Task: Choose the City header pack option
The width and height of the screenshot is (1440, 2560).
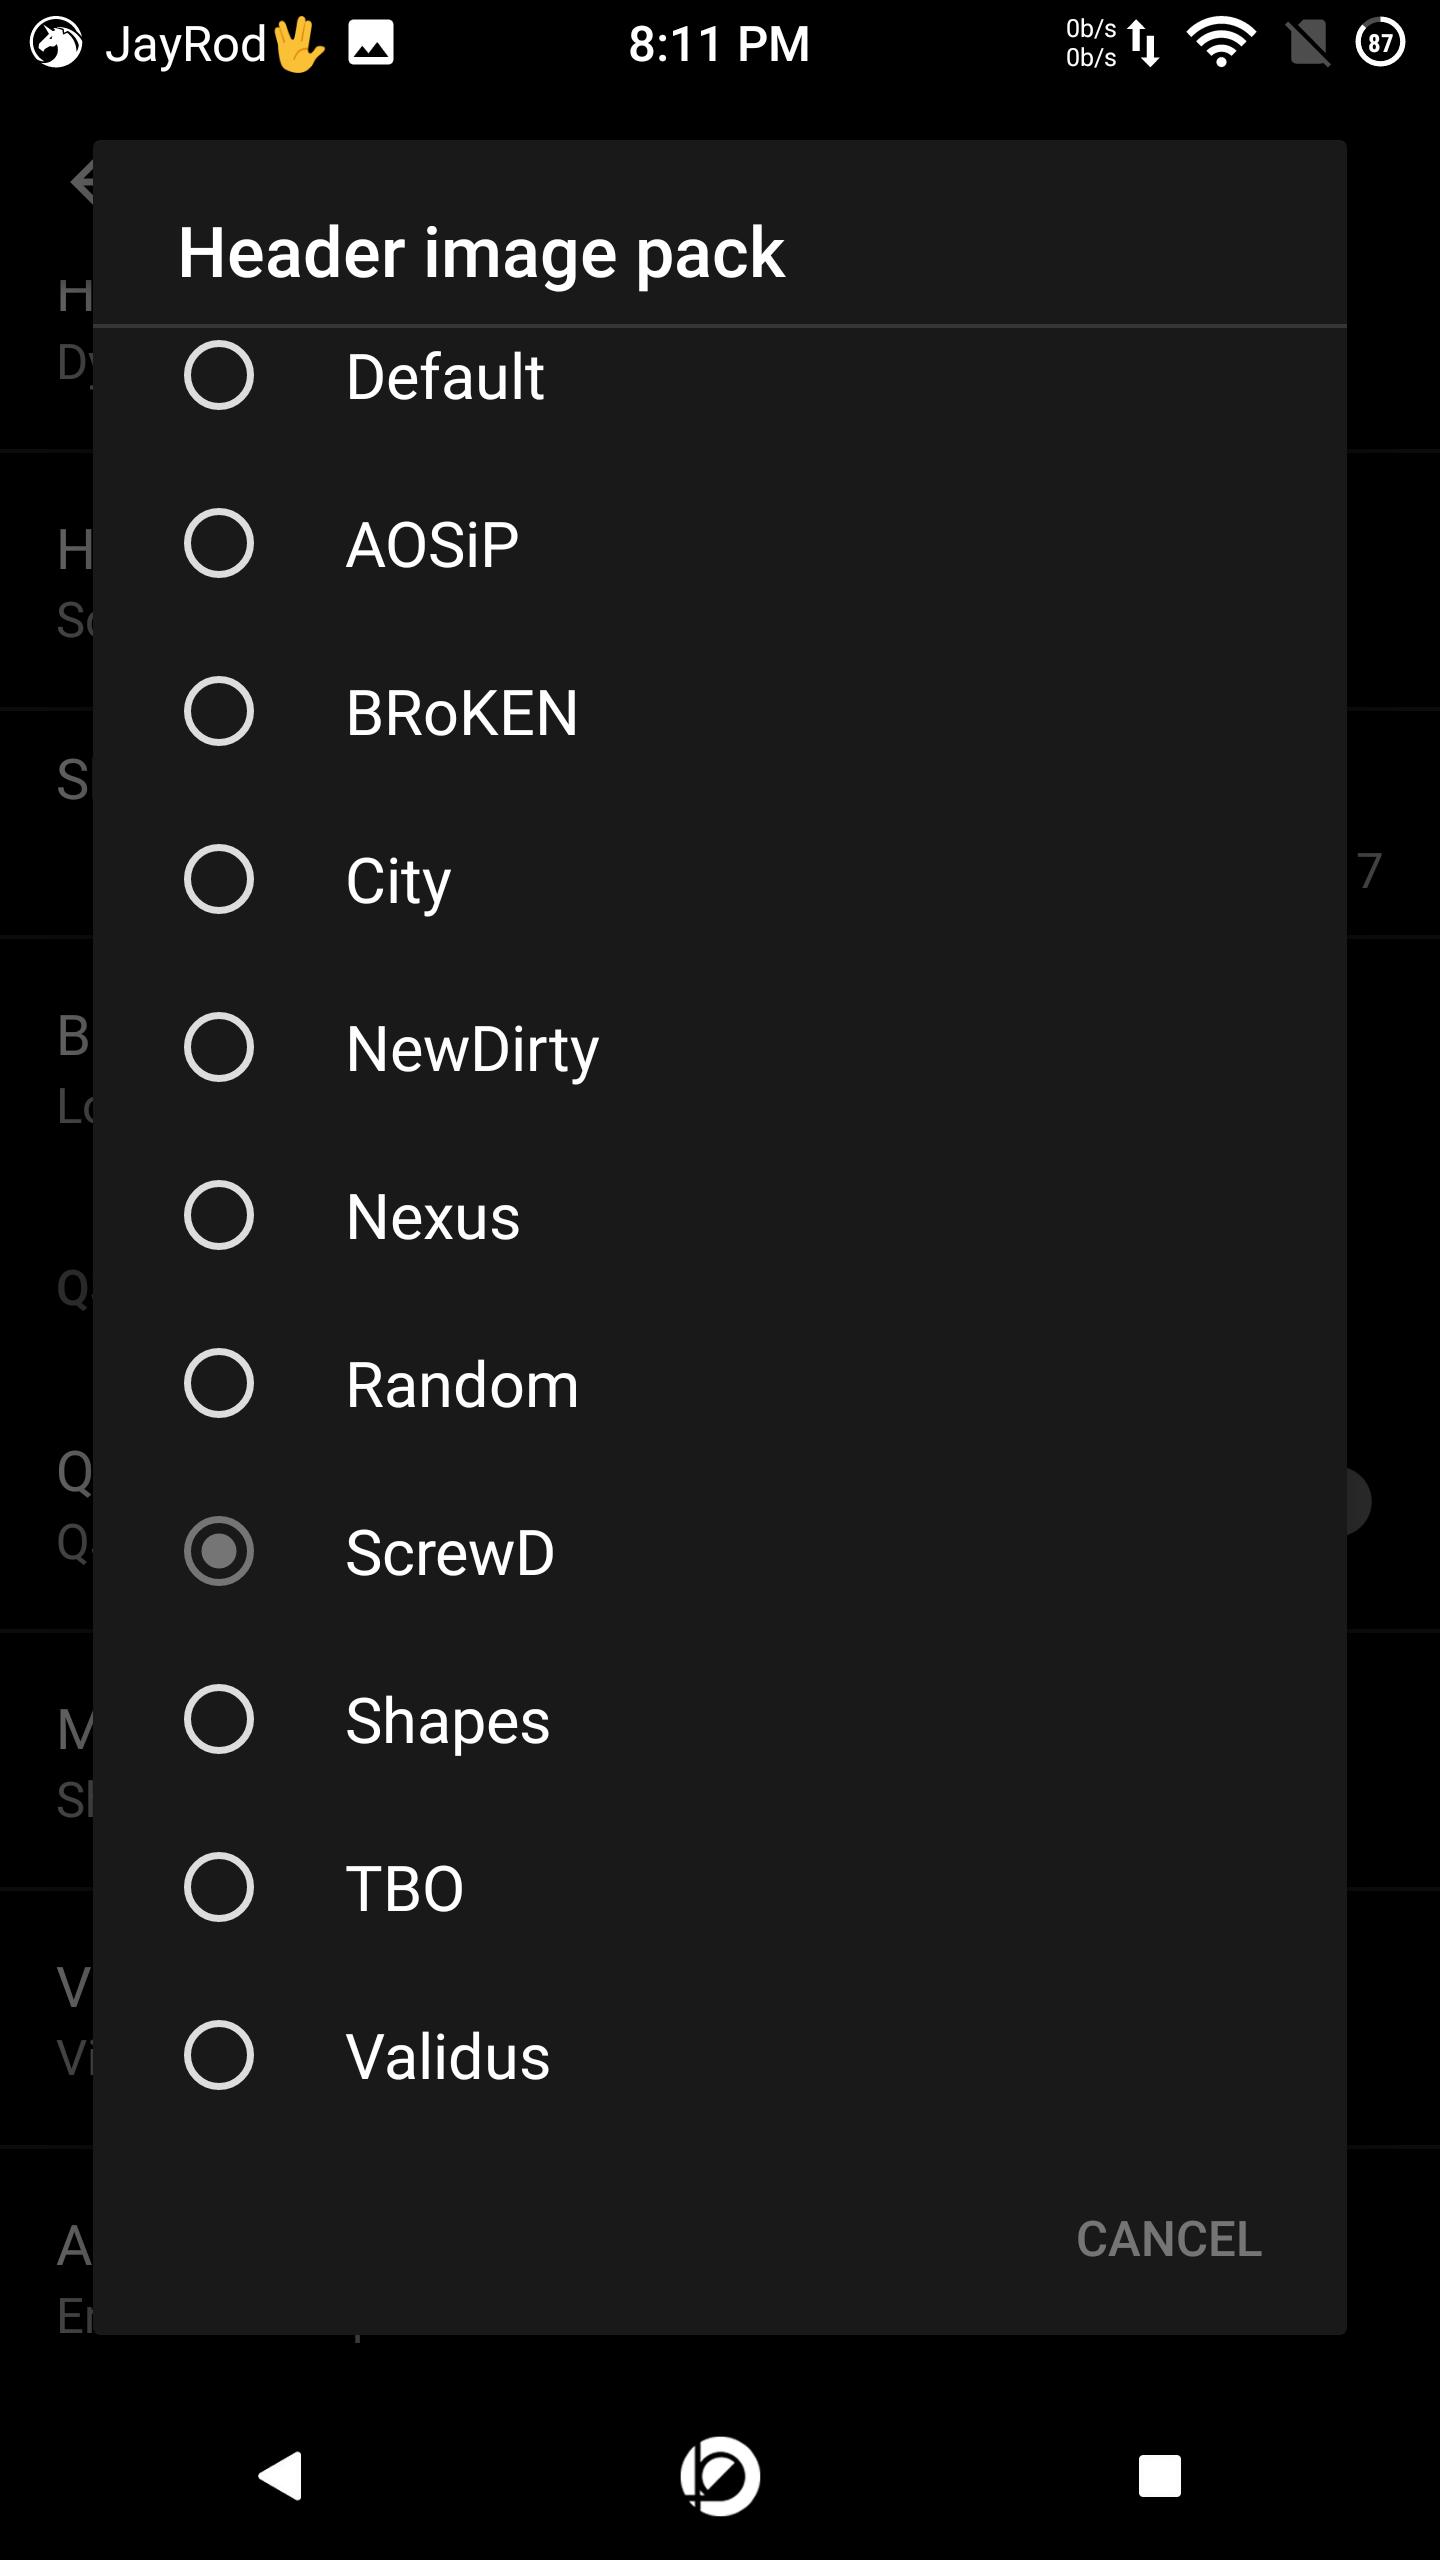Action: click(x=719, y=880)
